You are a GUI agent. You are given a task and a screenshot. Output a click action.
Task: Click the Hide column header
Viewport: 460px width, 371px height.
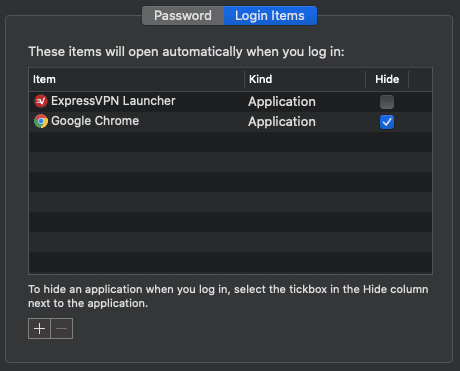pos(387,79)
